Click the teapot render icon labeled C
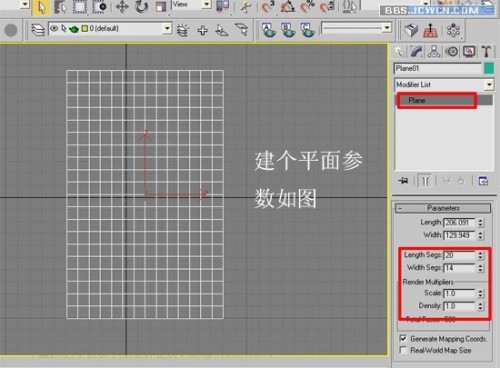500x368 pixels. [x=307, y=30]
